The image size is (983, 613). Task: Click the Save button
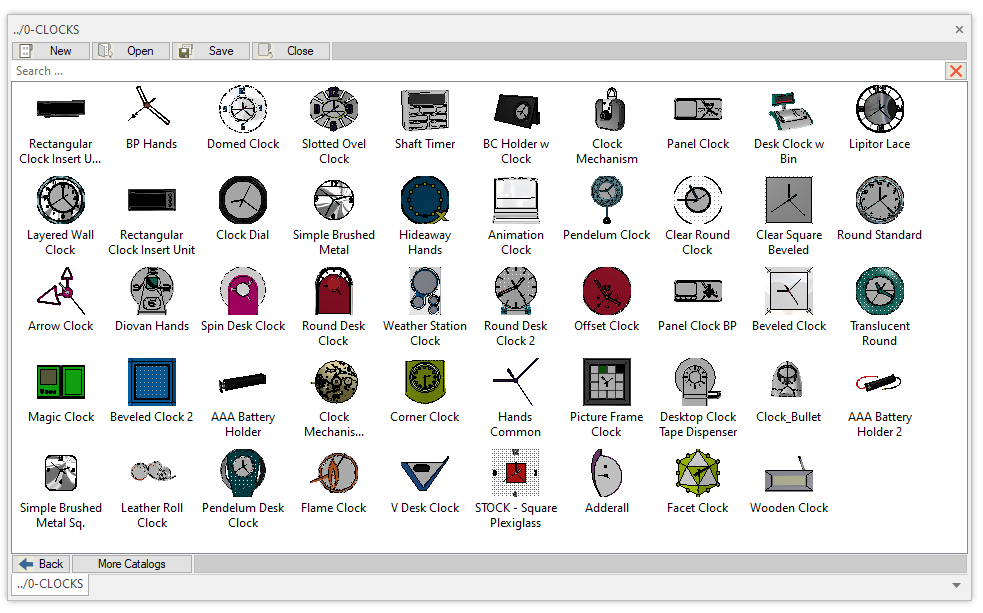click(211, 51)
